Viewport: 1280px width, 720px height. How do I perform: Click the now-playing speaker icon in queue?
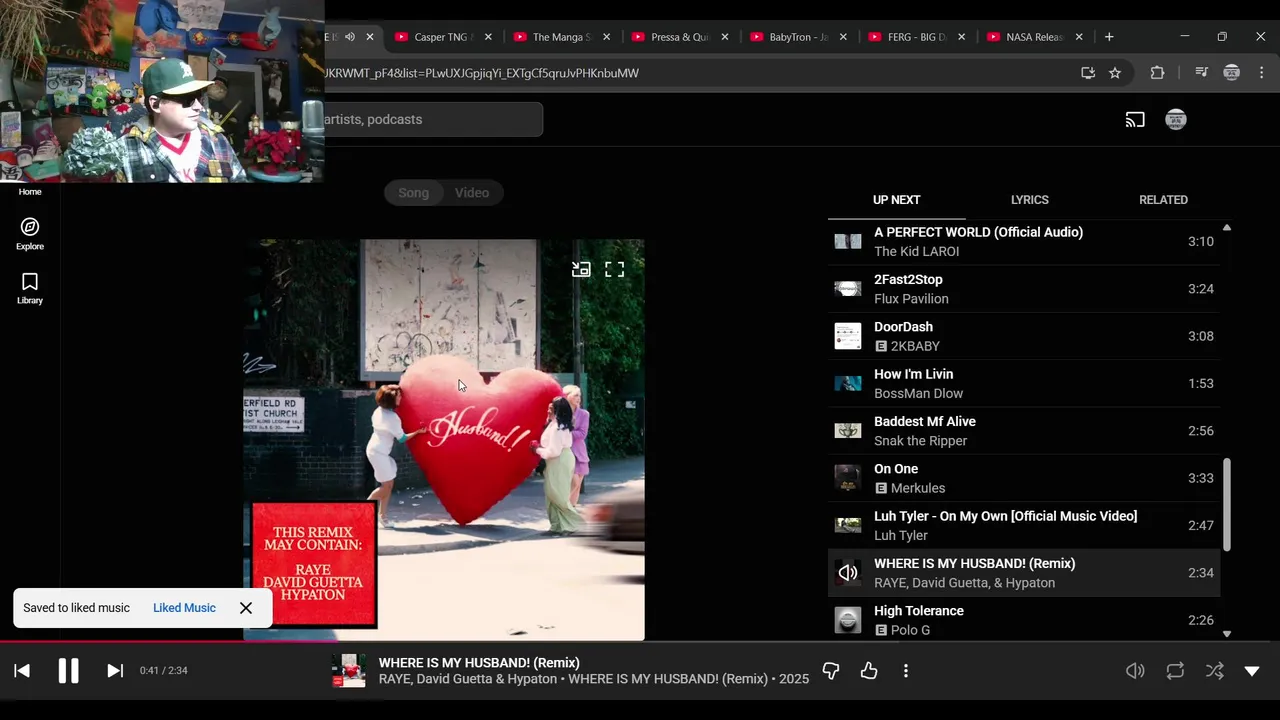(848, 573)
